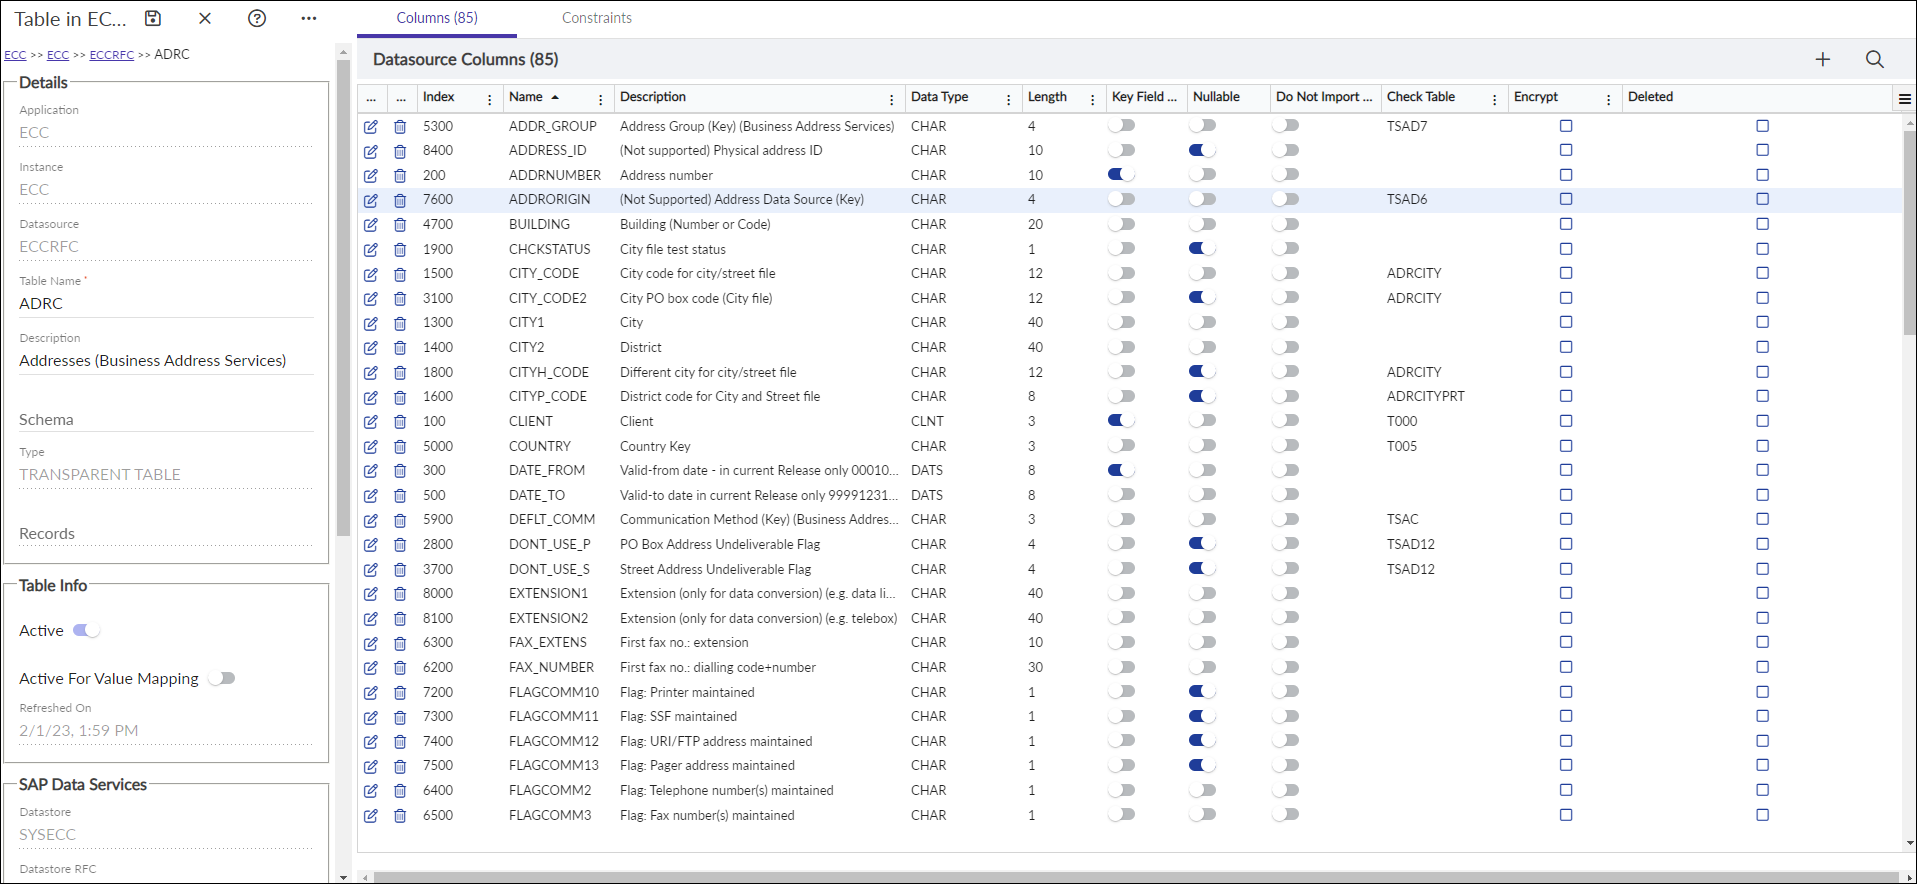The image size is (1917, 884).
Task: Close the table panel with X
Action: [205, 18]
